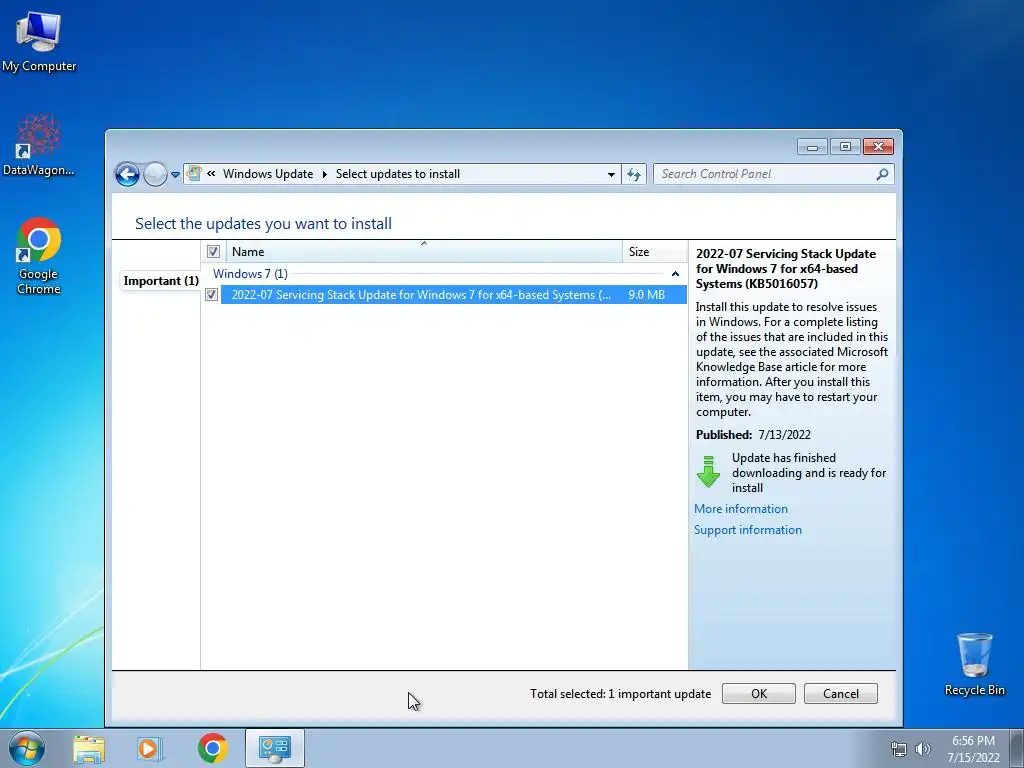Click the taskbar clock showing 6:56 PM
This screenshot has height=768, width=1024.
coord(973,748)
